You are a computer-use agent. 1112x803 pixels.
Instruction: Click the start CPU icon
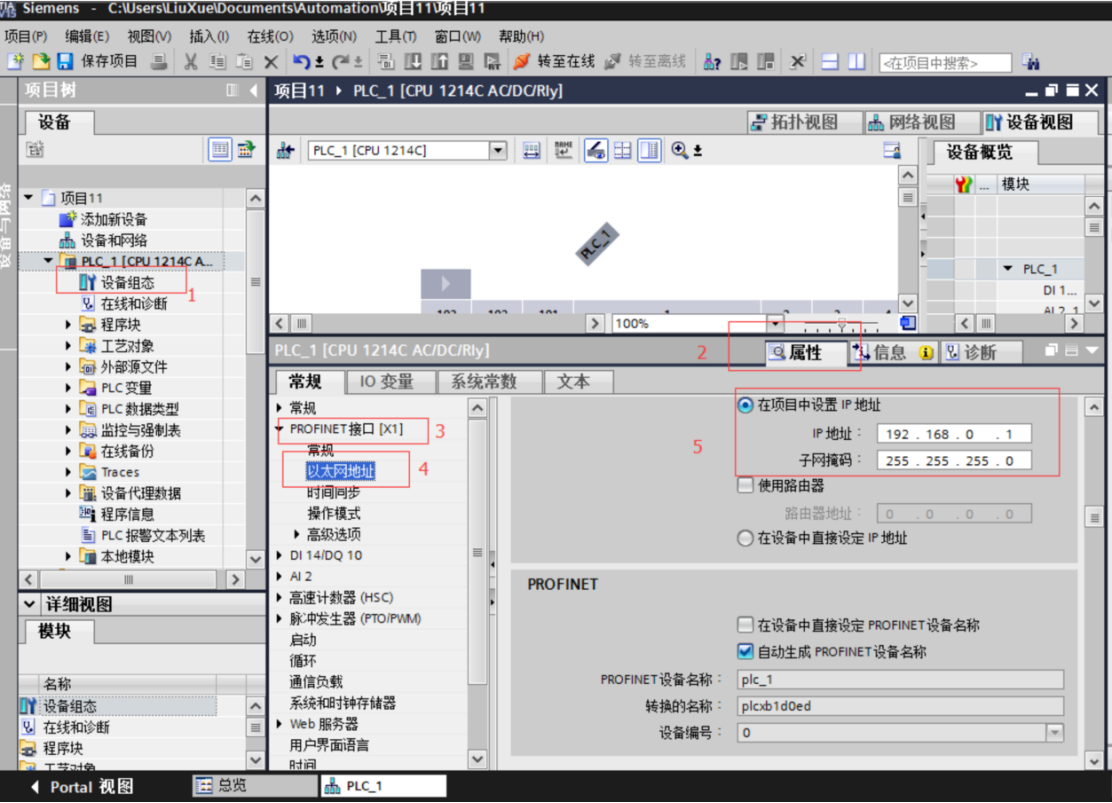[739, 62]
